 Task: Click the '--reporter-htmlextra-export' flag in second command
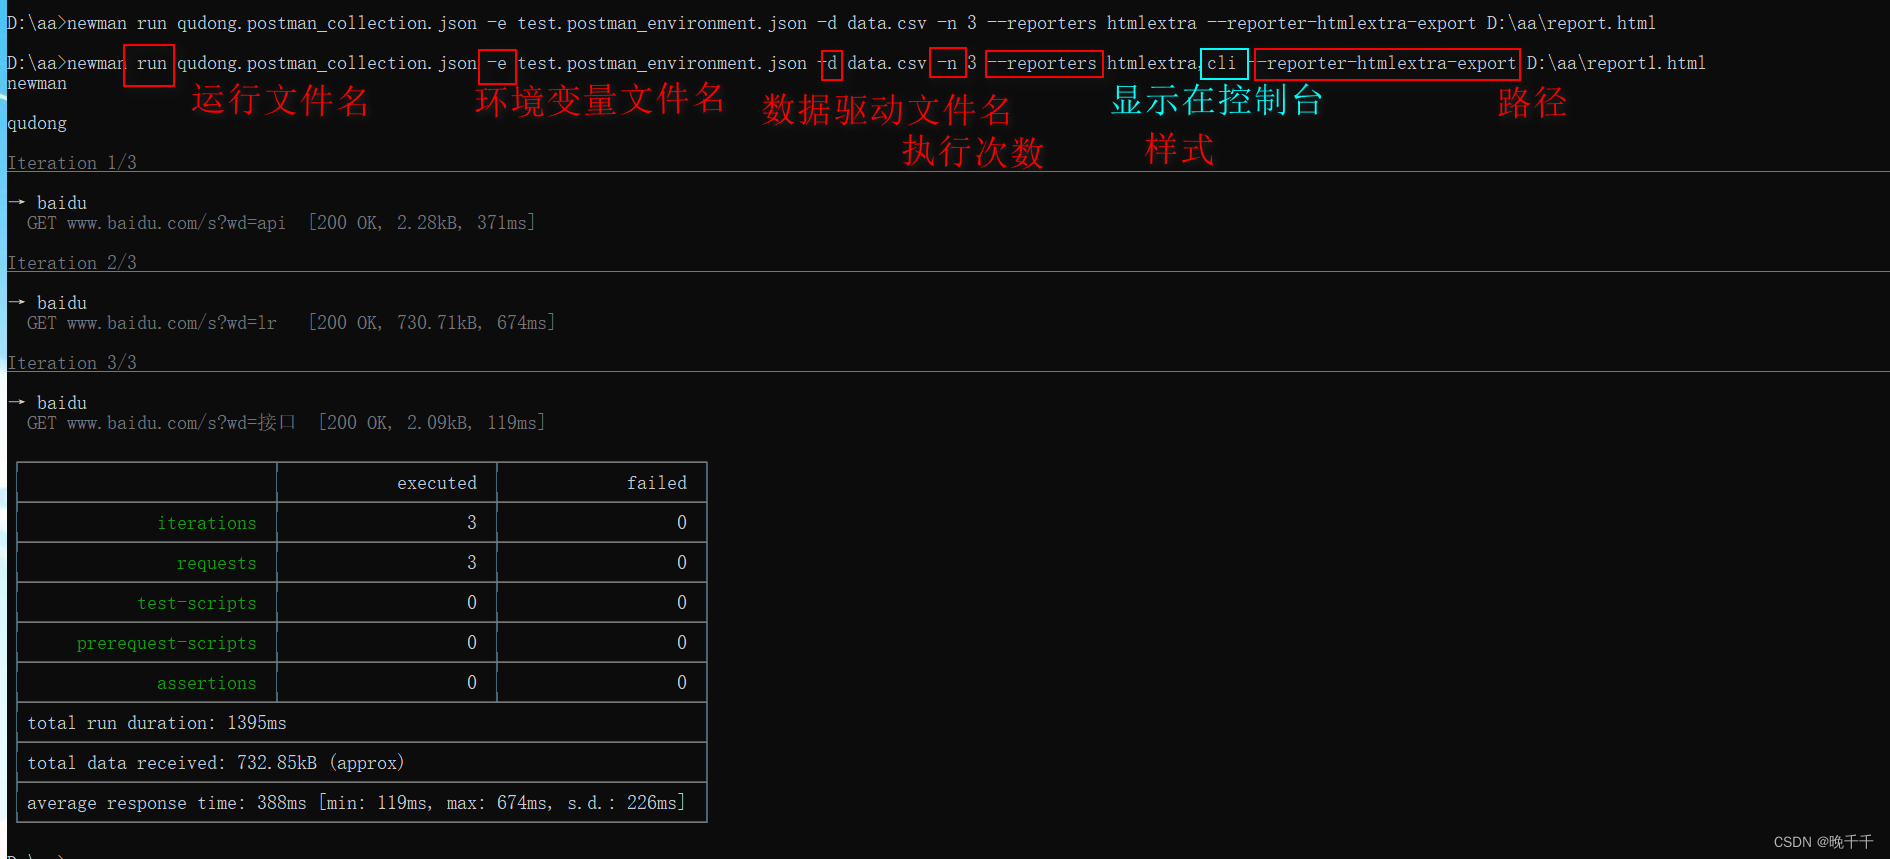pyautogui.click(x=1386, y=63)
